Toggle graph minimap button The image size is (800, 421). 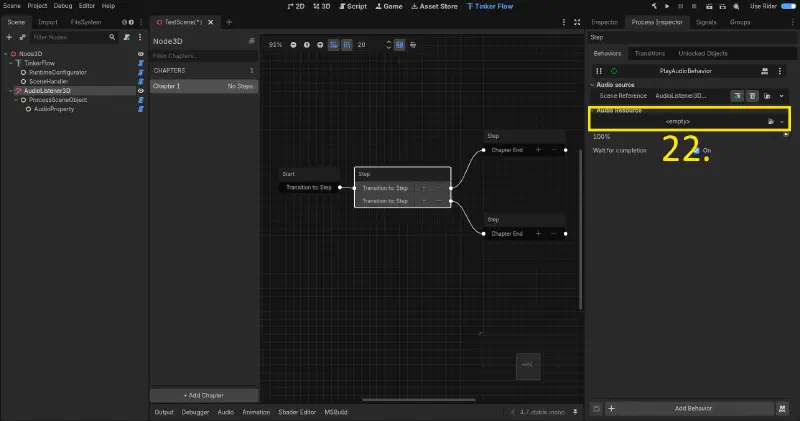tap(399, 45)
